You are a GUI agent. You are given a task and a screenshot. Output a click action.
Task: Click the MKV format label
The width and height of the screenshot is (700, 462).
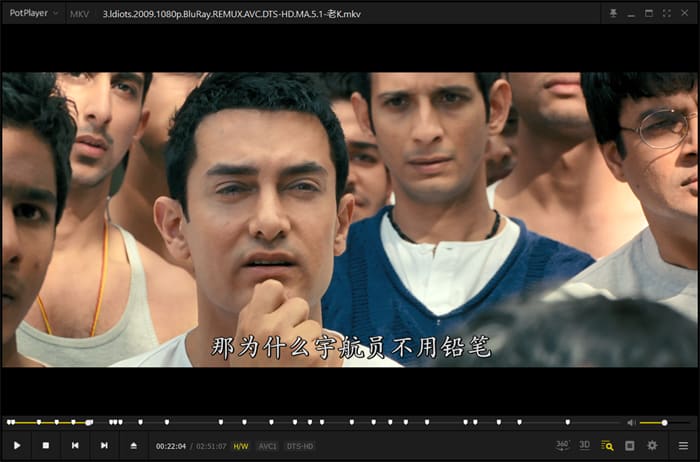[79, 14]
